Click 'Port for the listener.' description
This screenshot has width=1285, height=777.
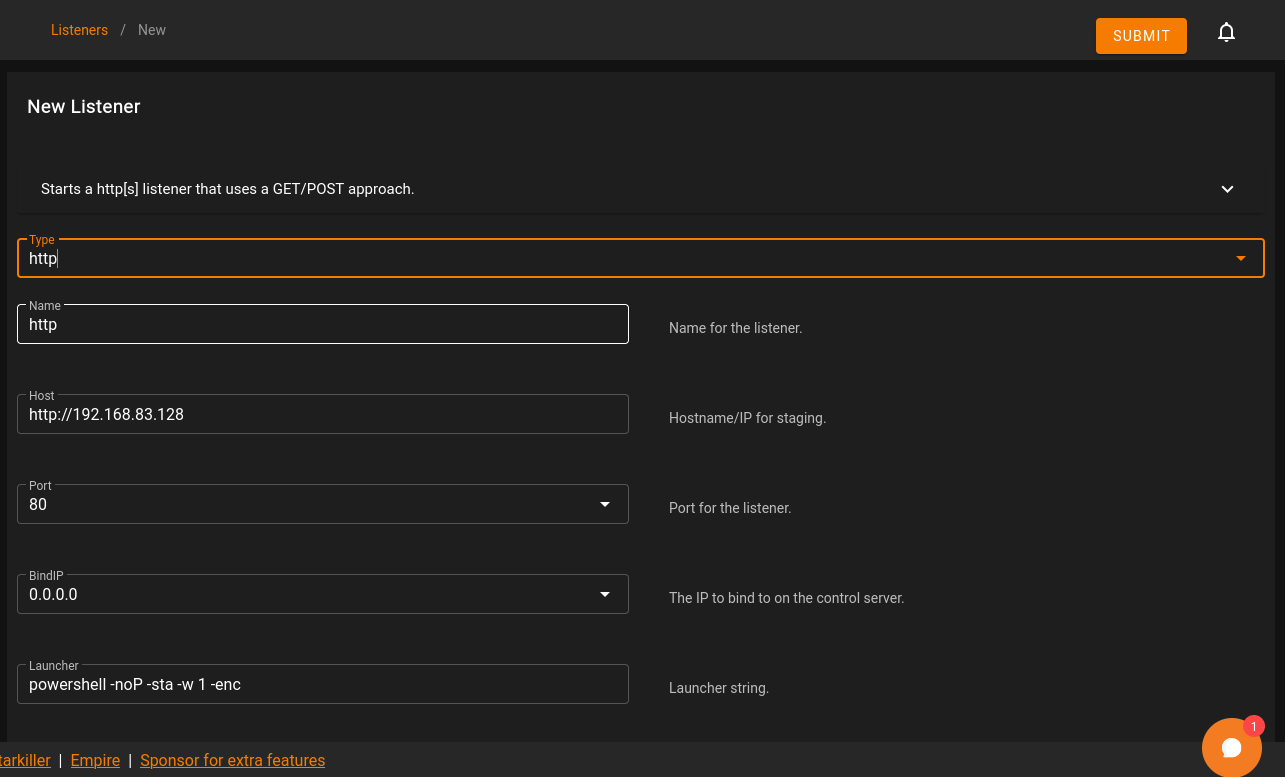point(730,508)
